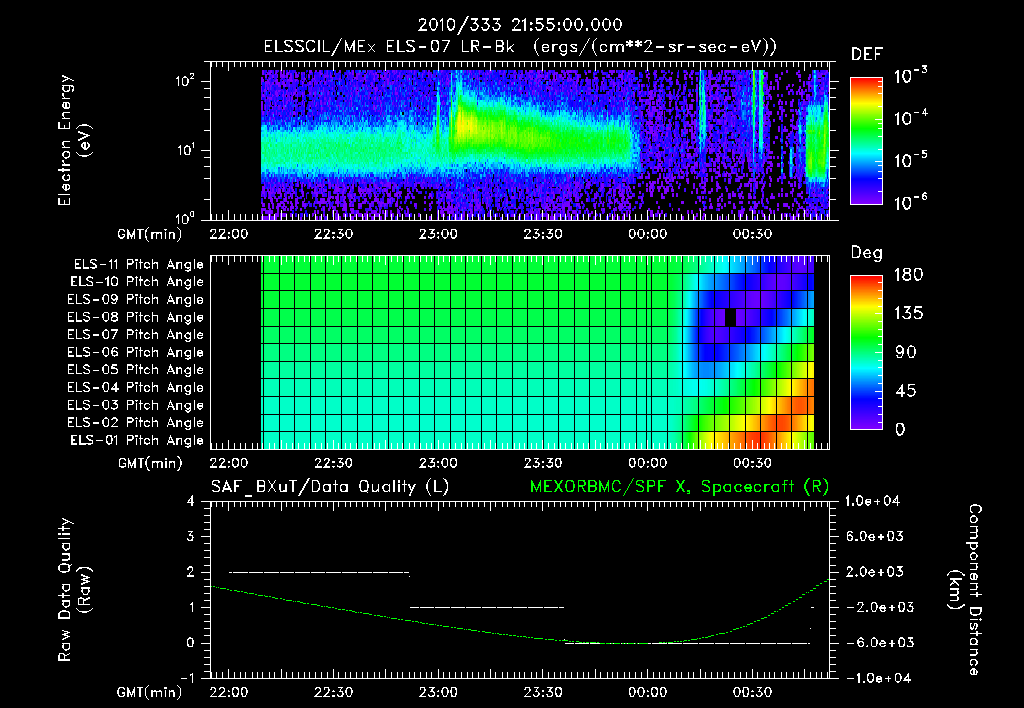Click the 2.0e+03 right axis value
This screenshot has height=708, width=1024.
click(875, 572)
